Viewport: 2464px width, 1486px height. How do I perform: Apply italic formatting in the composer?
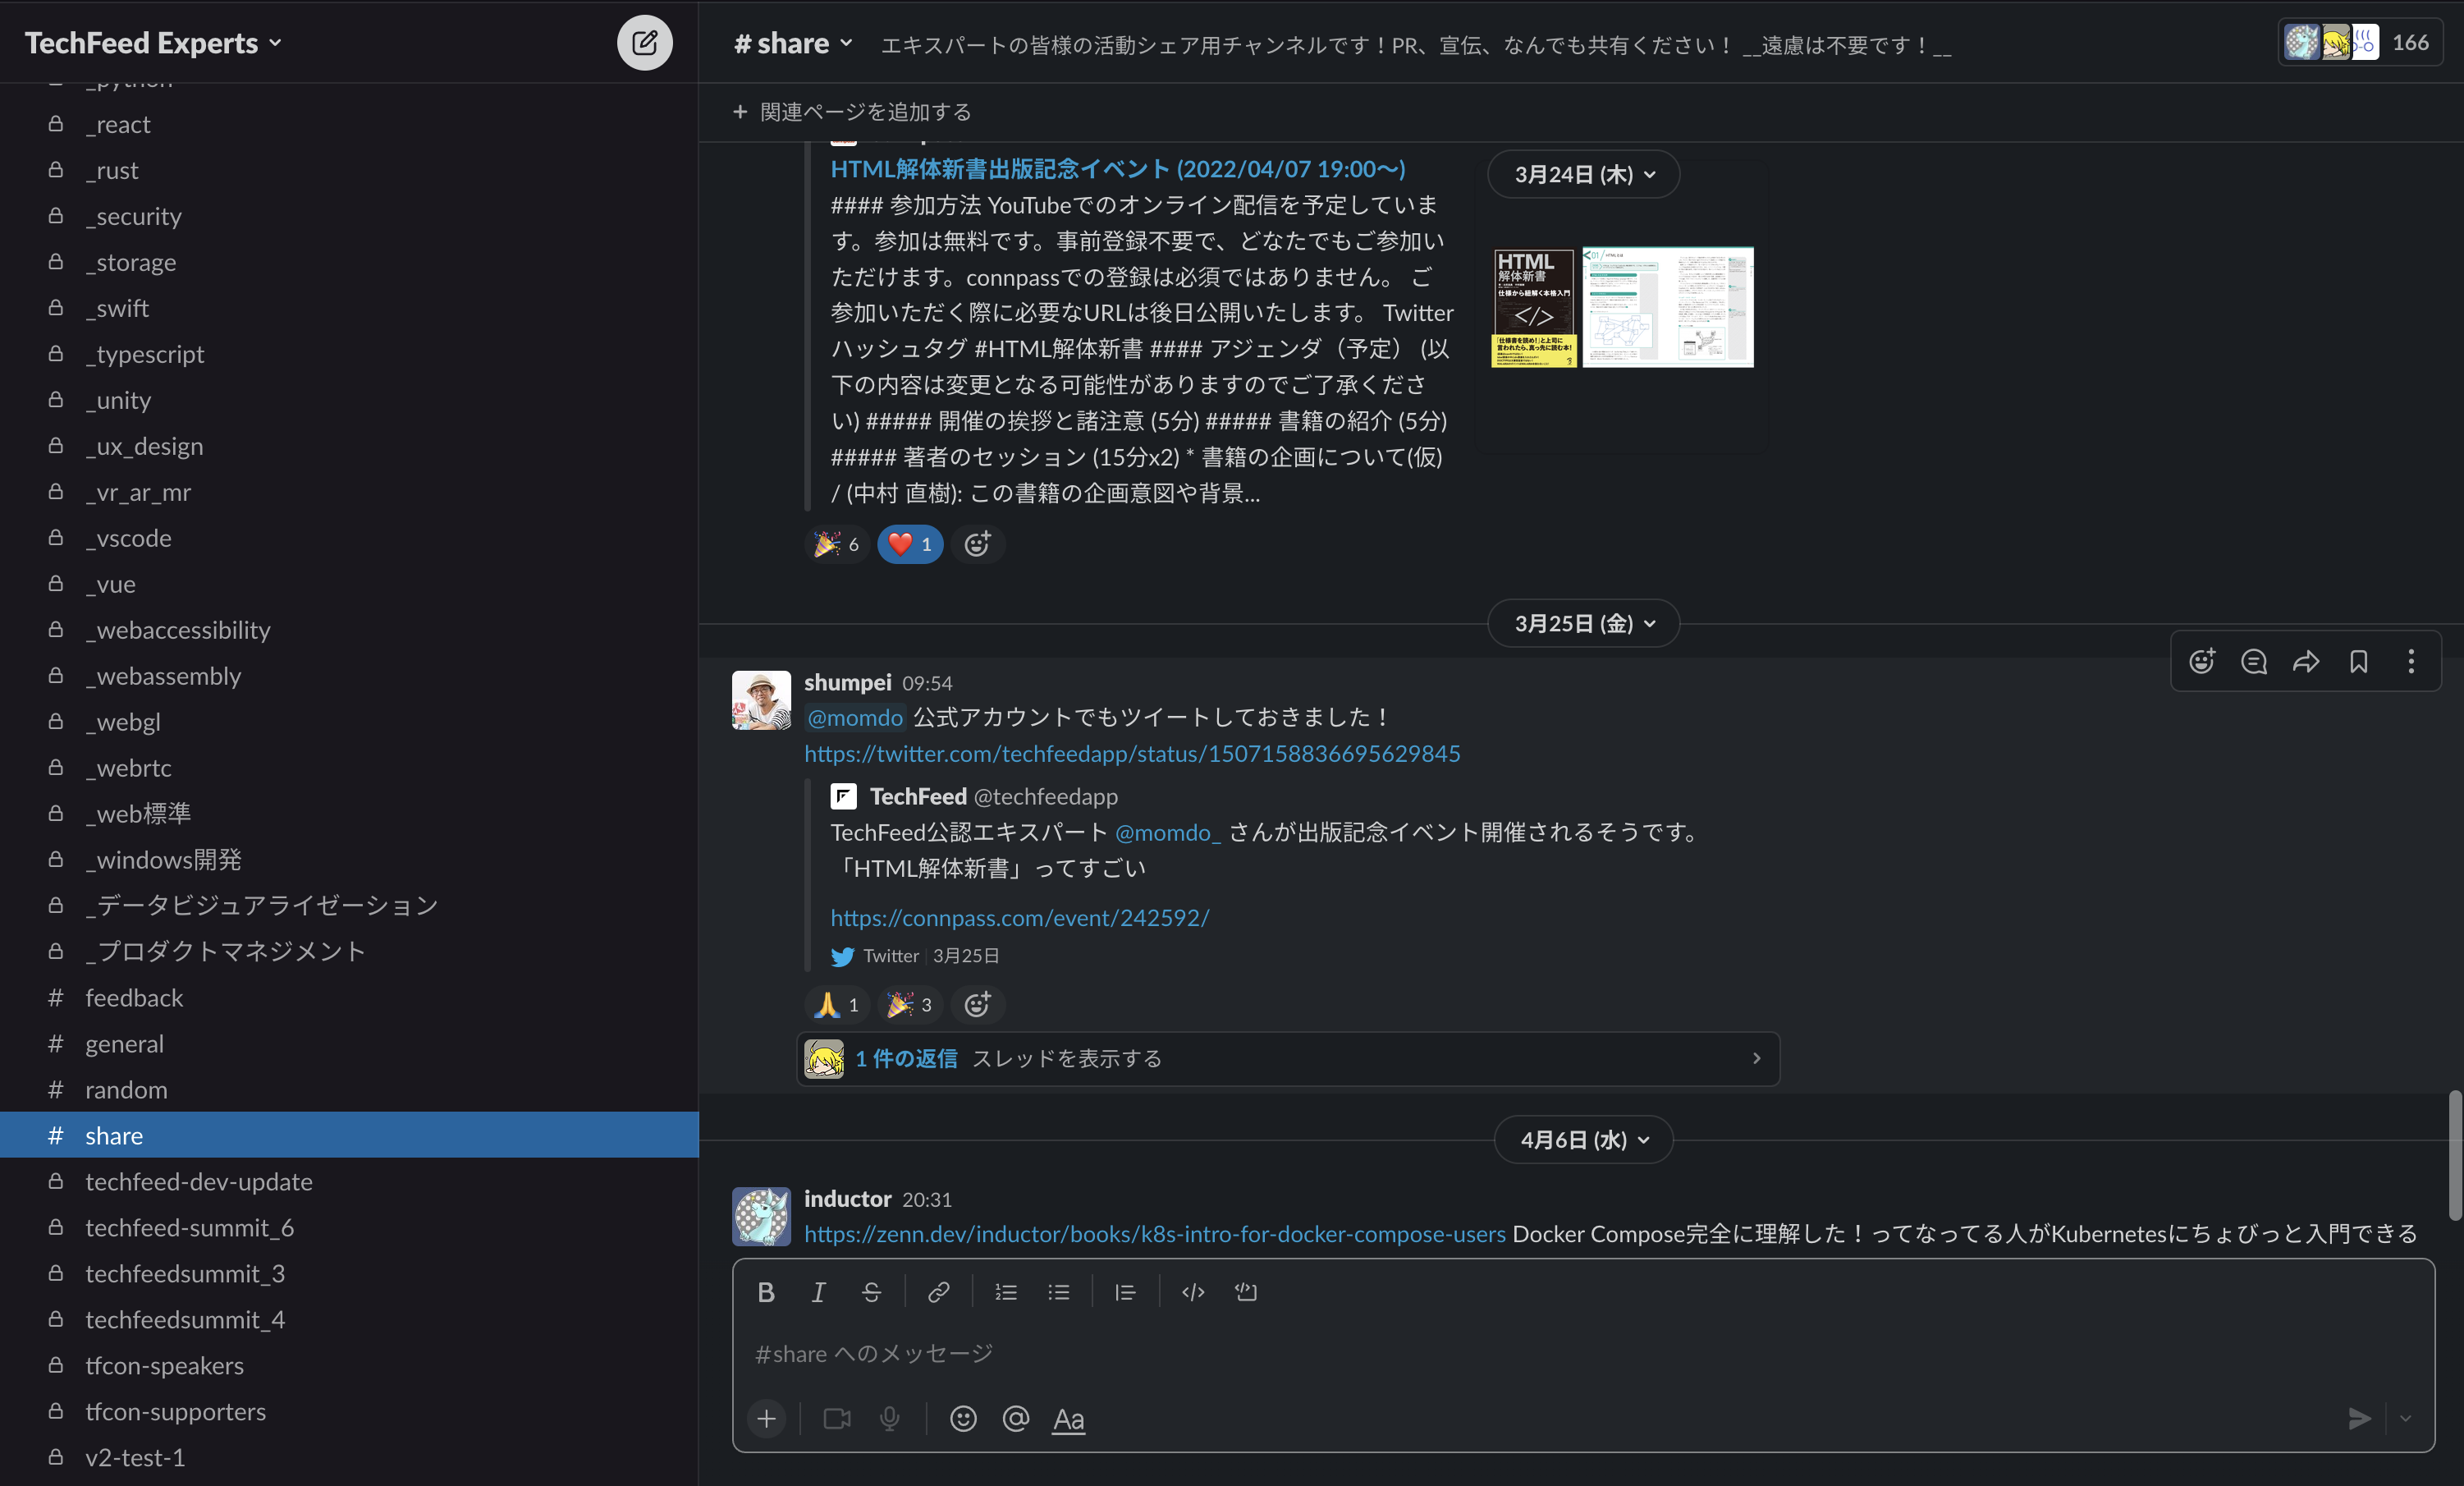[818, 1292]
